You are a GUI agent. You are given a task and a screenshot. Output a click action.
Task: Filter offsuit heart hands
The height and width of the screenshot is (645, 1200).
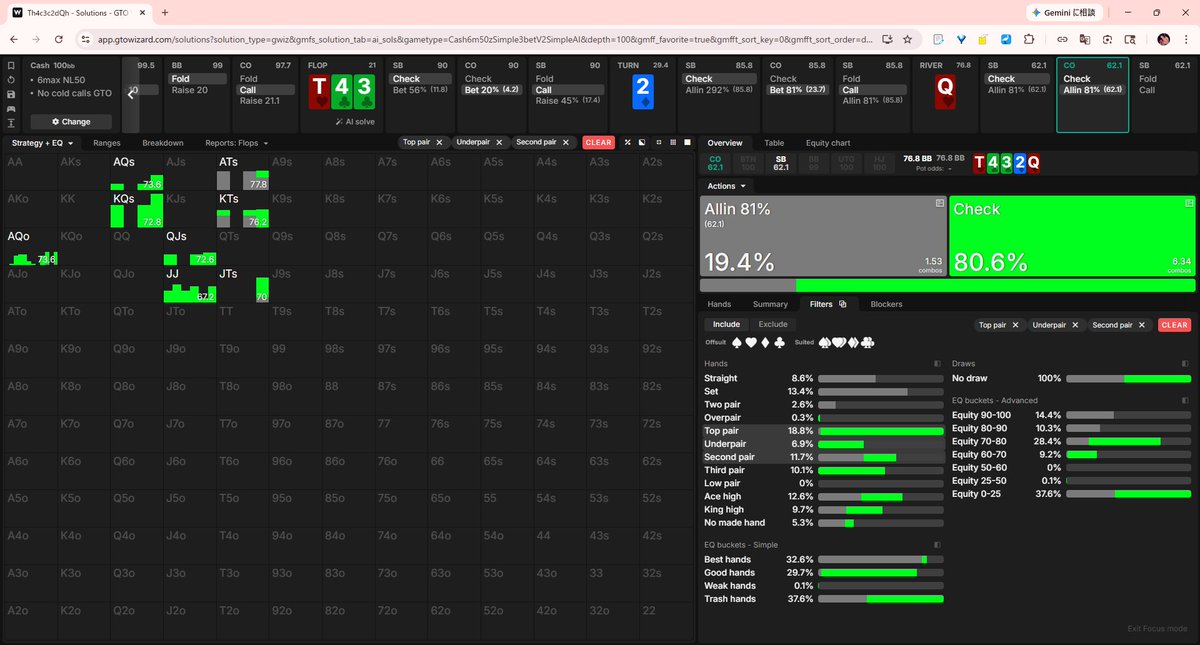click(x=752, y=342)
